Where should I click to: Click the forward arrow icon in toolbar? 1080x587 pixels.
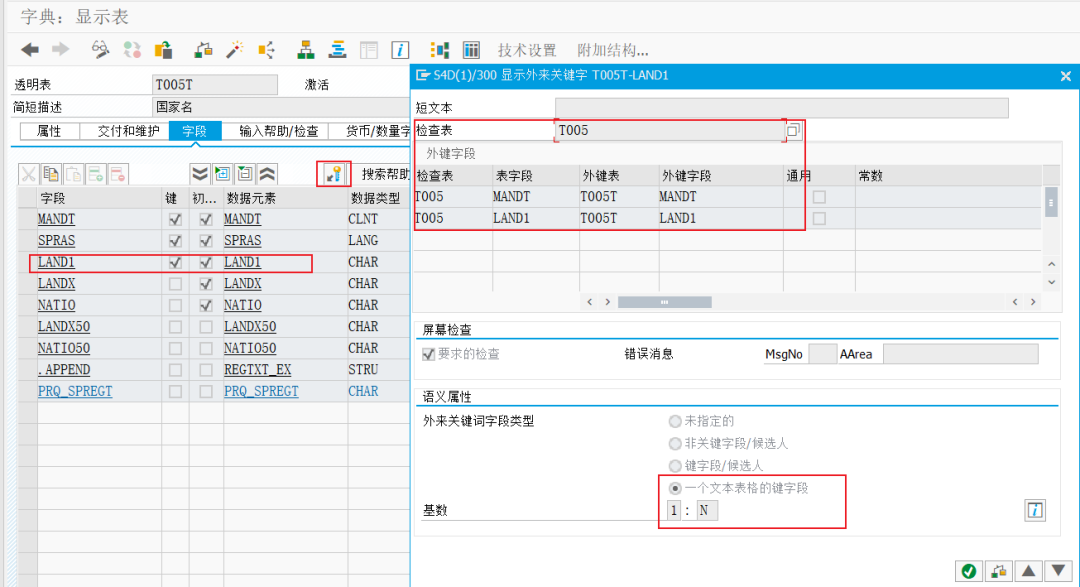[61, 50]
